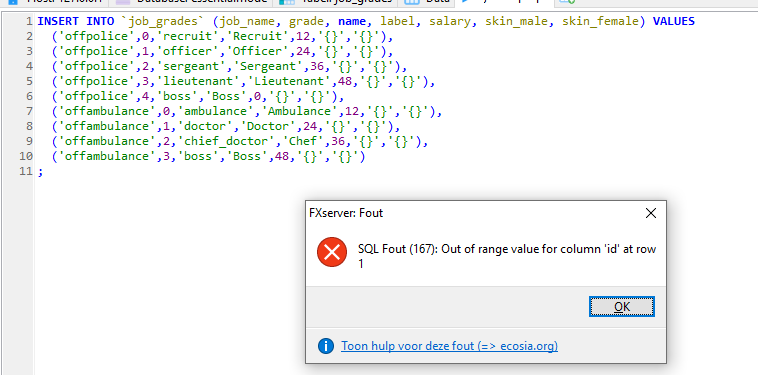Click the table icon on job_grades tab

[x=287, y=1]
